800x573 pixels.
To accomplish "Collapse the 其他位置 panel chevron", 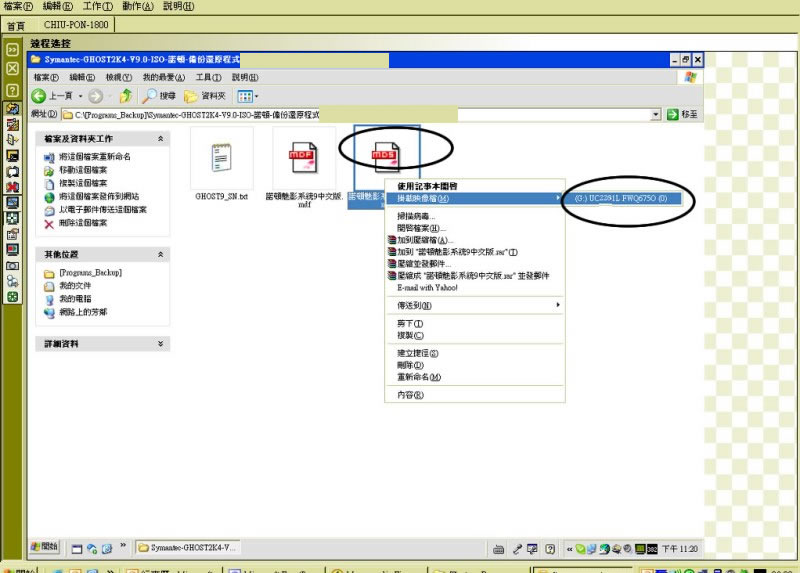I will 161,254.
